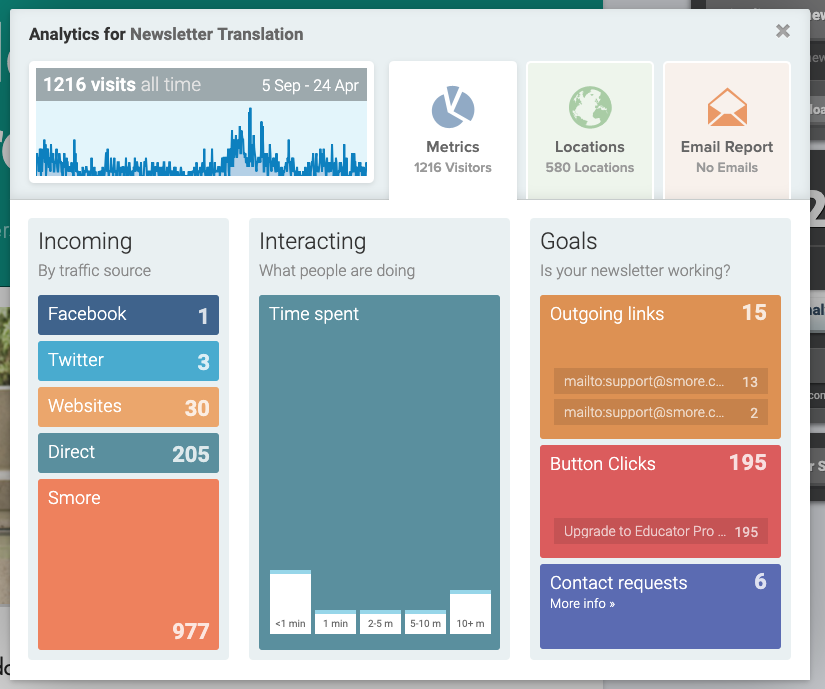Click the No Emails label
The image size is (825, 689).
coord(727,168)
